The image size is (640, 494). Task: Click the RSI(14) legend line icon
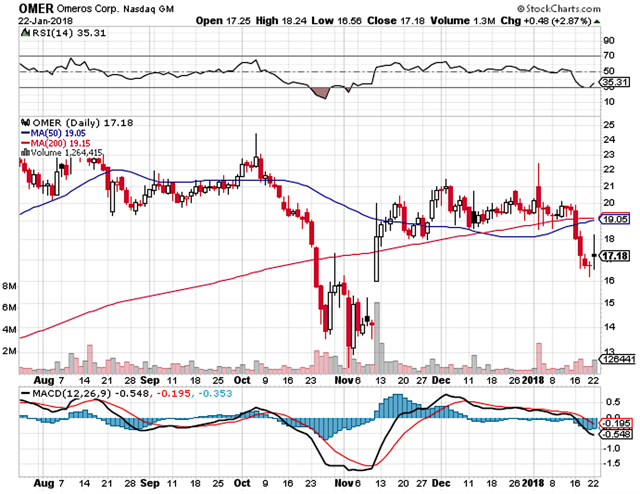click(25, 33)
